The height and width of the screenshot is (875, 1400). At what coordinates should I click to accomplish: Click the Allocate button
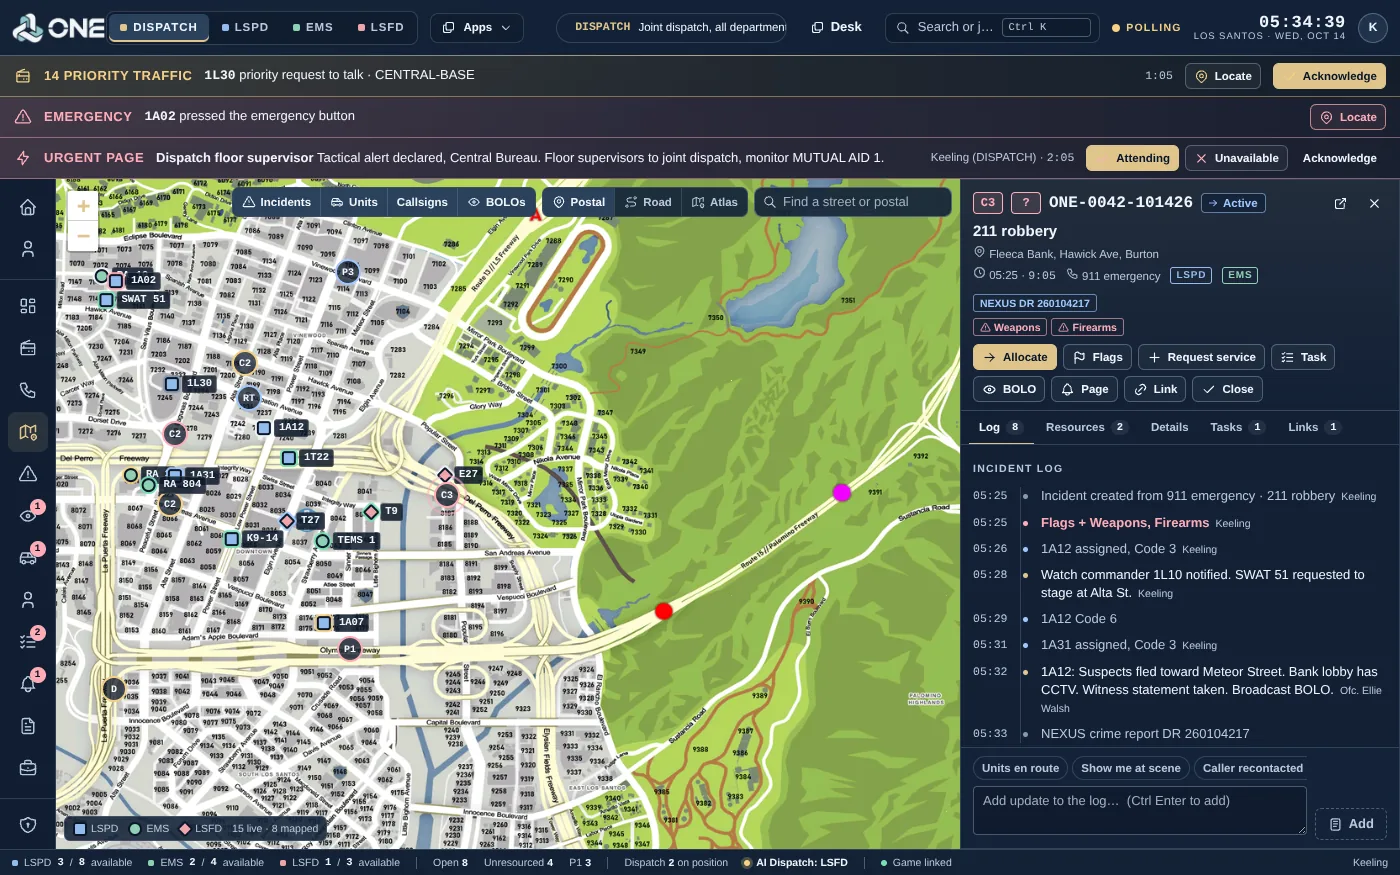click(1015, 357)
